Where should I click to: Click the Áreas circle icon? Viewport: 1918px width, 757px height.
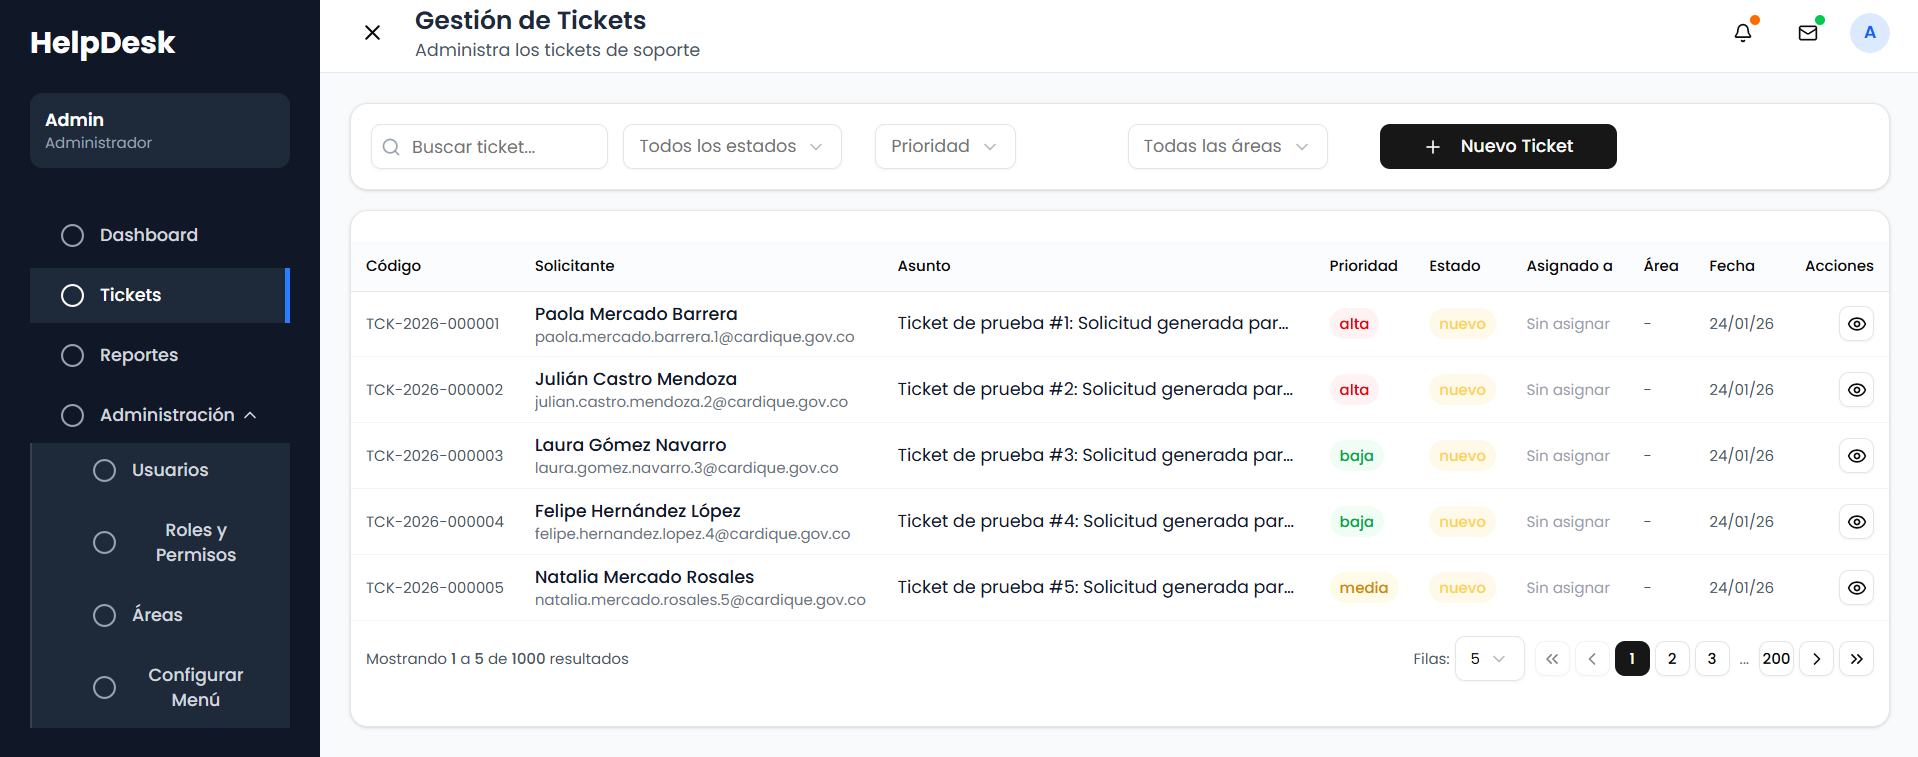click(104, 615)
